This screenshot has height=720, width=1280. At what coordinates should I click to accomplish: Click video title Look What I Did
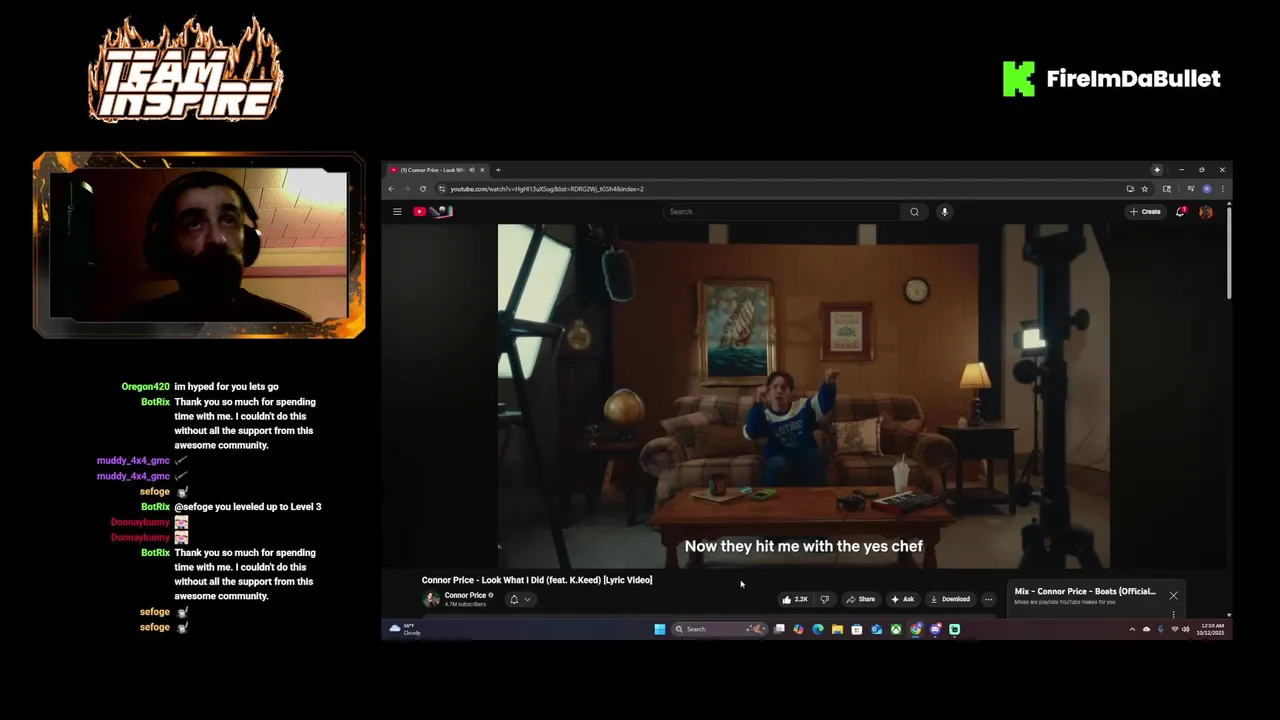click(x=537, y=580)
